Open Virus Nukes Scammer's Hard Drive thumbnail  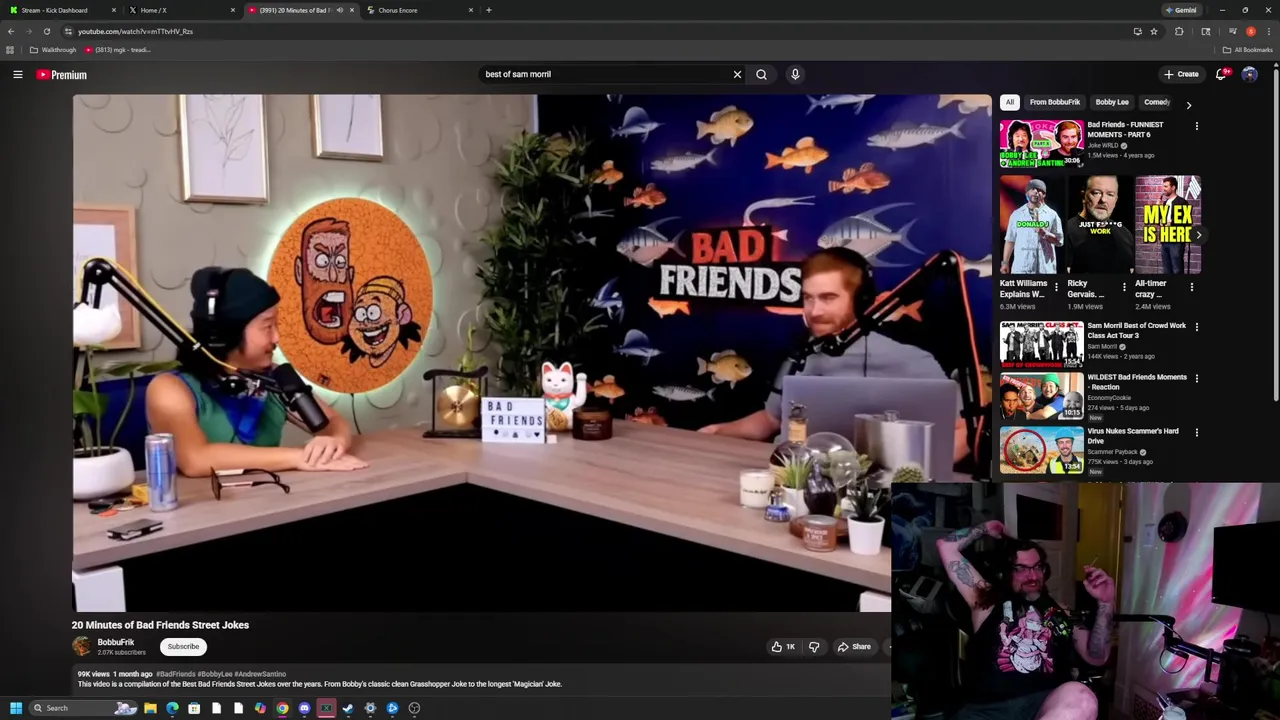1041,451
